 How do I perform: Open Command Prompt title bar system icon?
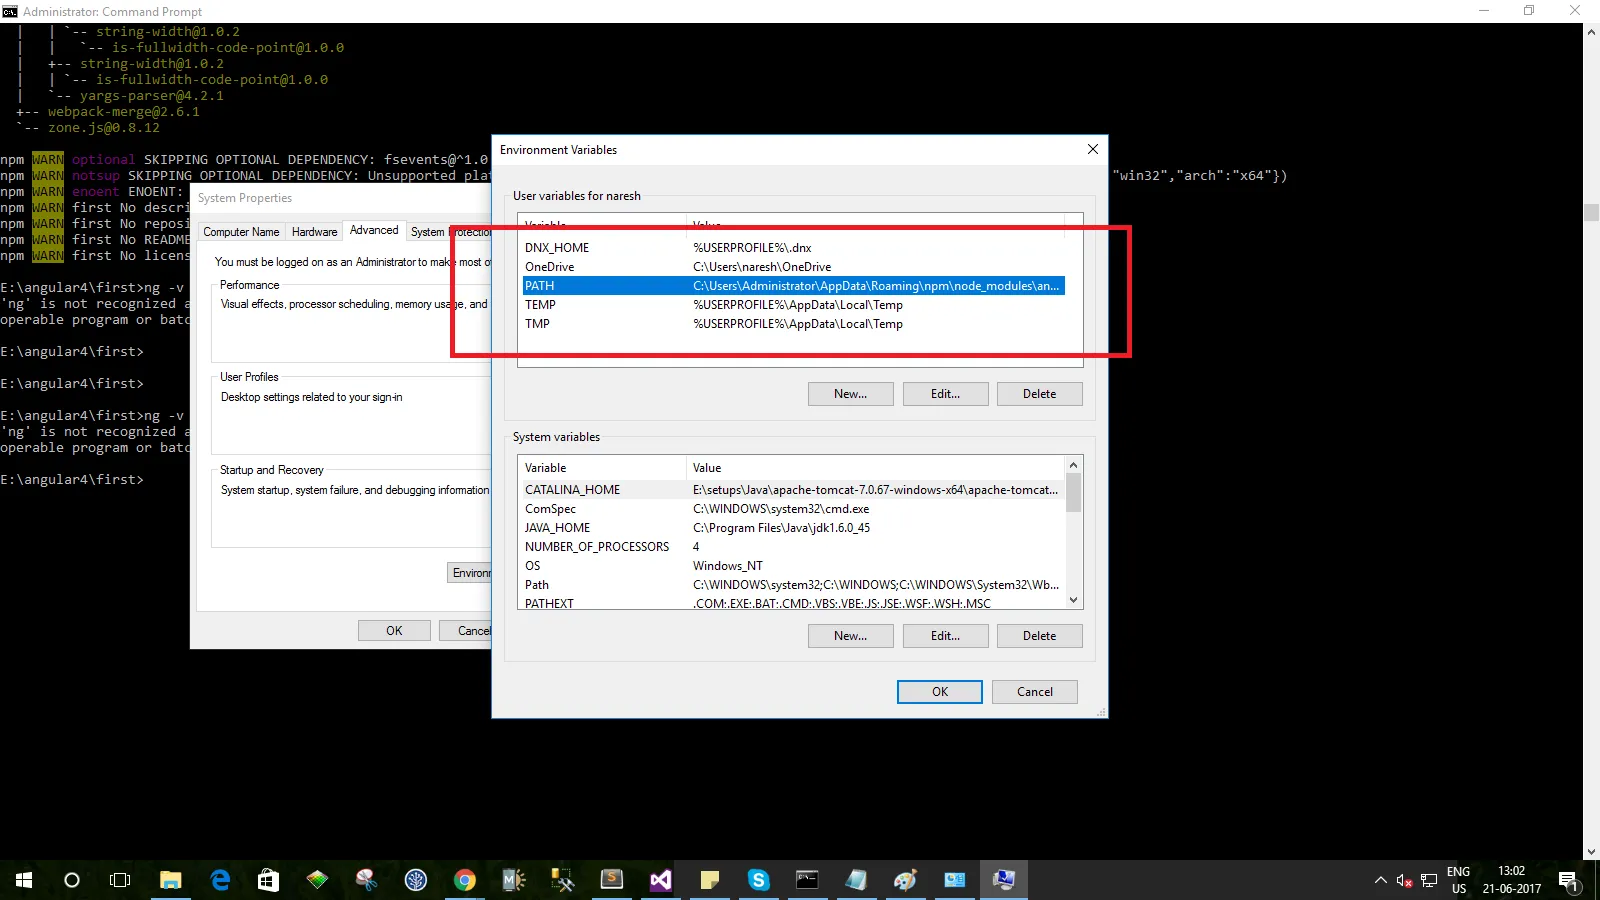pyautogui.click(x=10, y=11)
